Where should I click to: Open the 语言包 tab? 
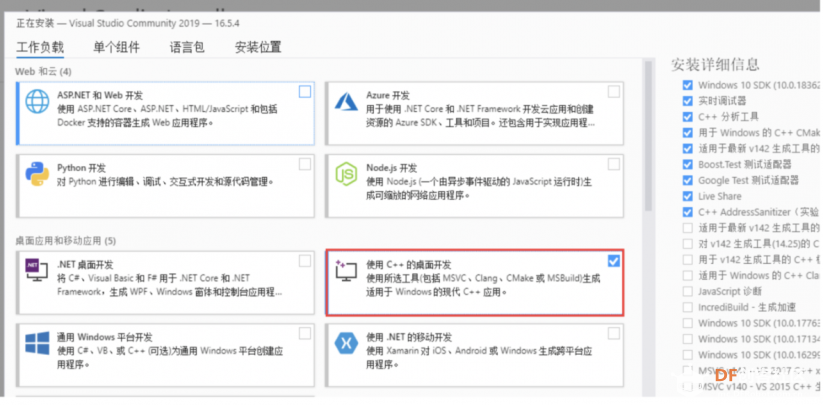click(x=187, y=47)
